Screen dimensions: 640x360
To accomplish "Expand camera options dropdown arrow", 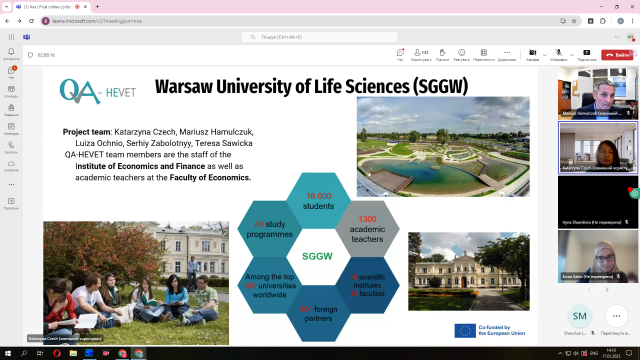I will tap(544, 55).
